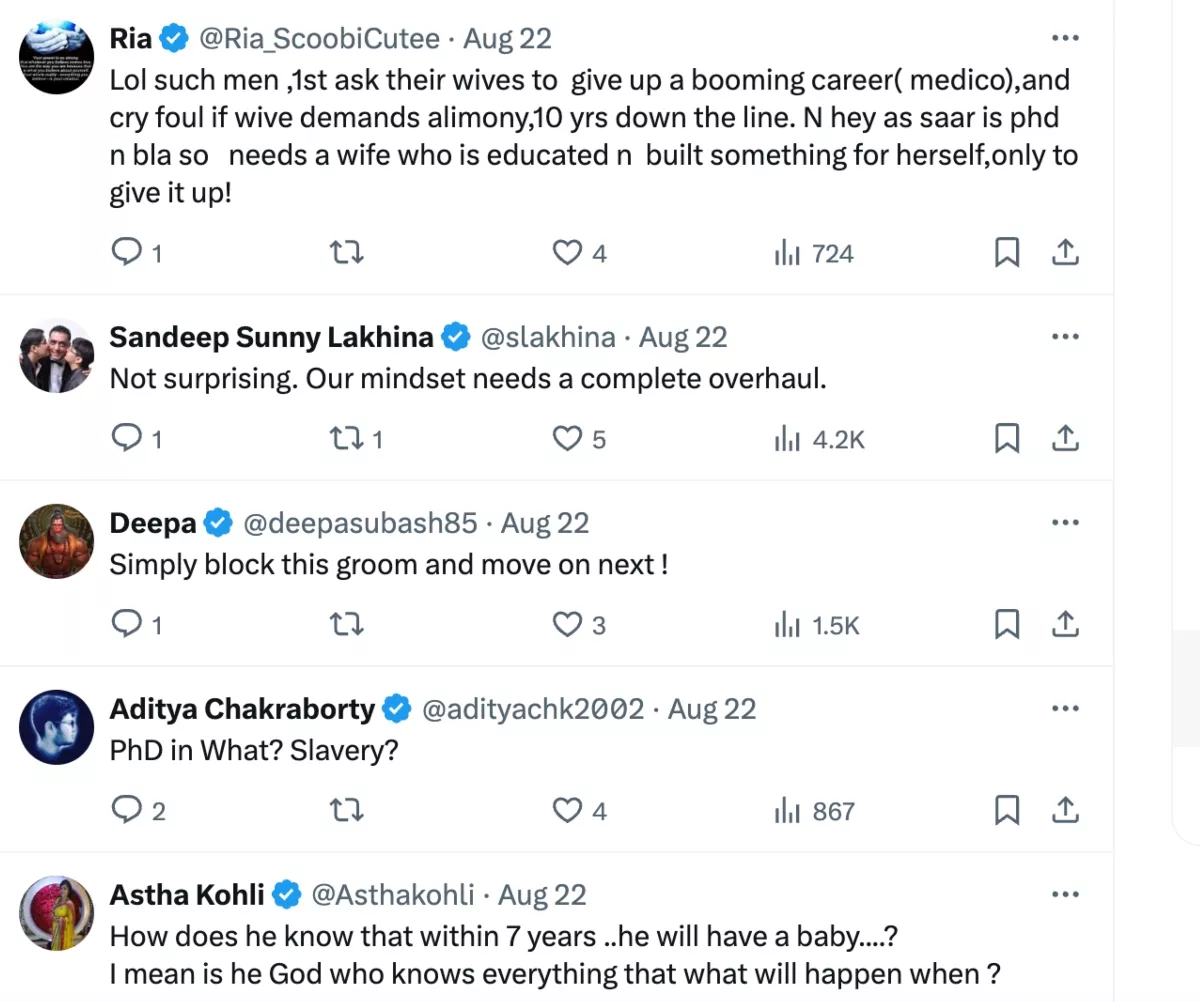This screenshot has width=1200, height=1002.
Task: Open more options on Ria's tweet
Action: pos(1065,38)
